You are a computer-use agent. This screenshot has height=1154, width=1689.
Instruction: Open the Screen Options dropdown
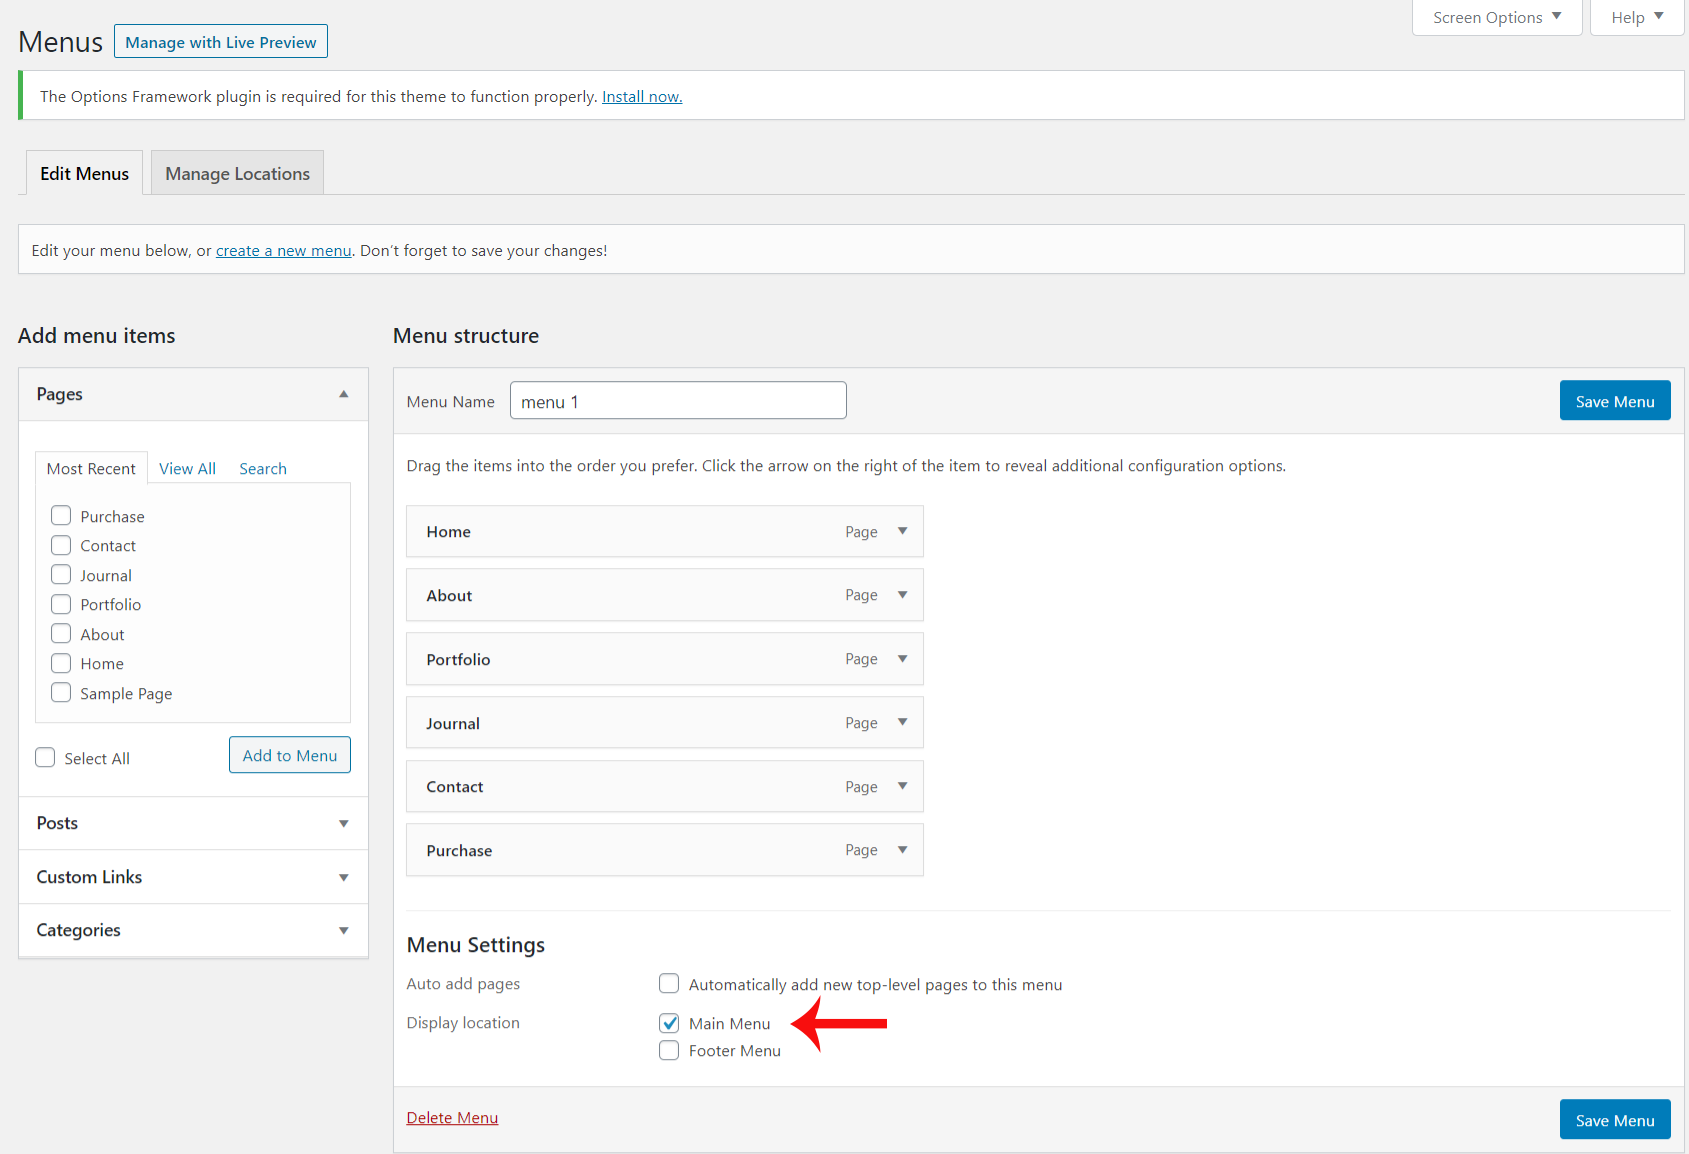point(1497,18)
